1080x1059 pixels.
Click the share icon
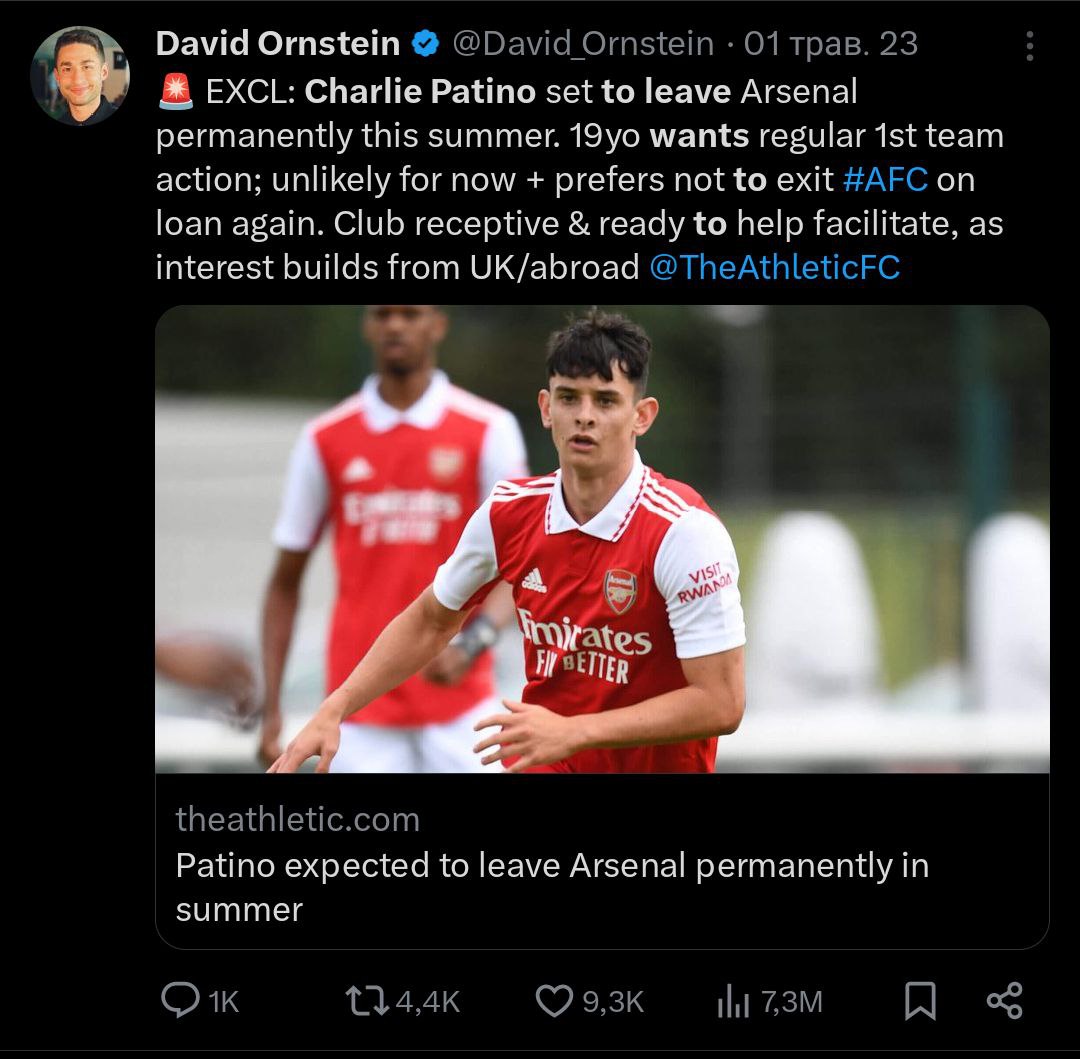(1004, 1000)
